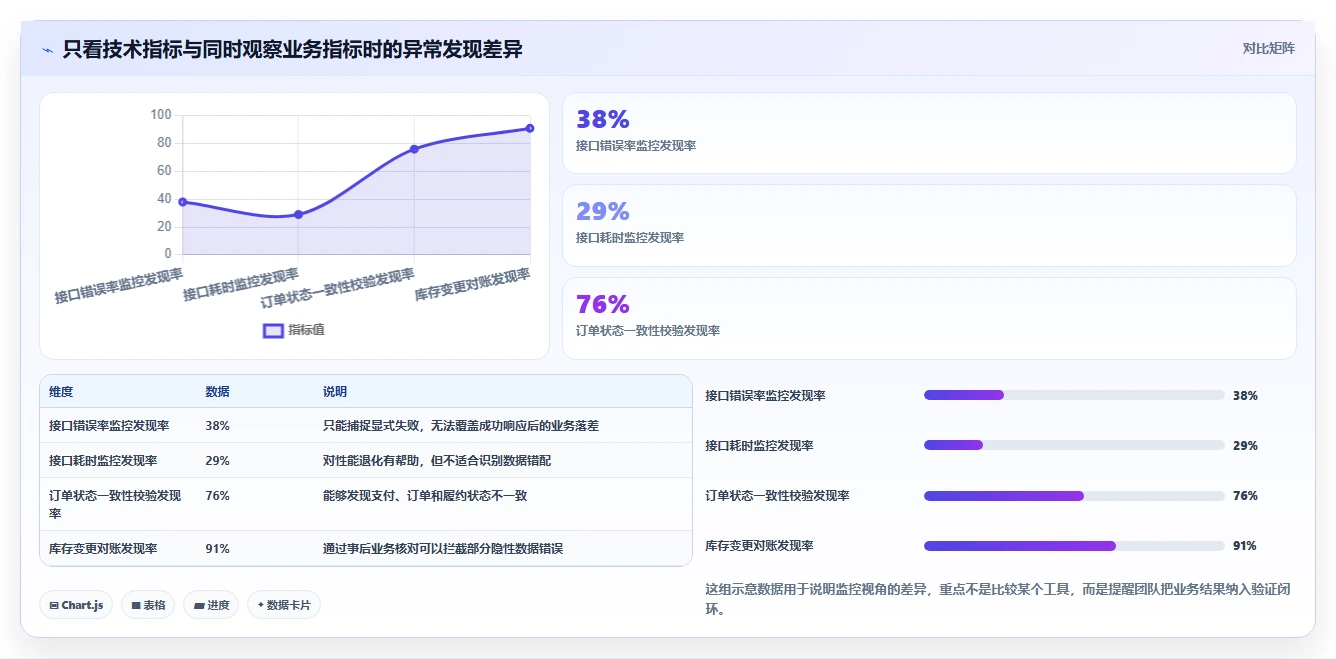Click the footnote paragraph starting 这组示意数据

click(x=998, y=599)
